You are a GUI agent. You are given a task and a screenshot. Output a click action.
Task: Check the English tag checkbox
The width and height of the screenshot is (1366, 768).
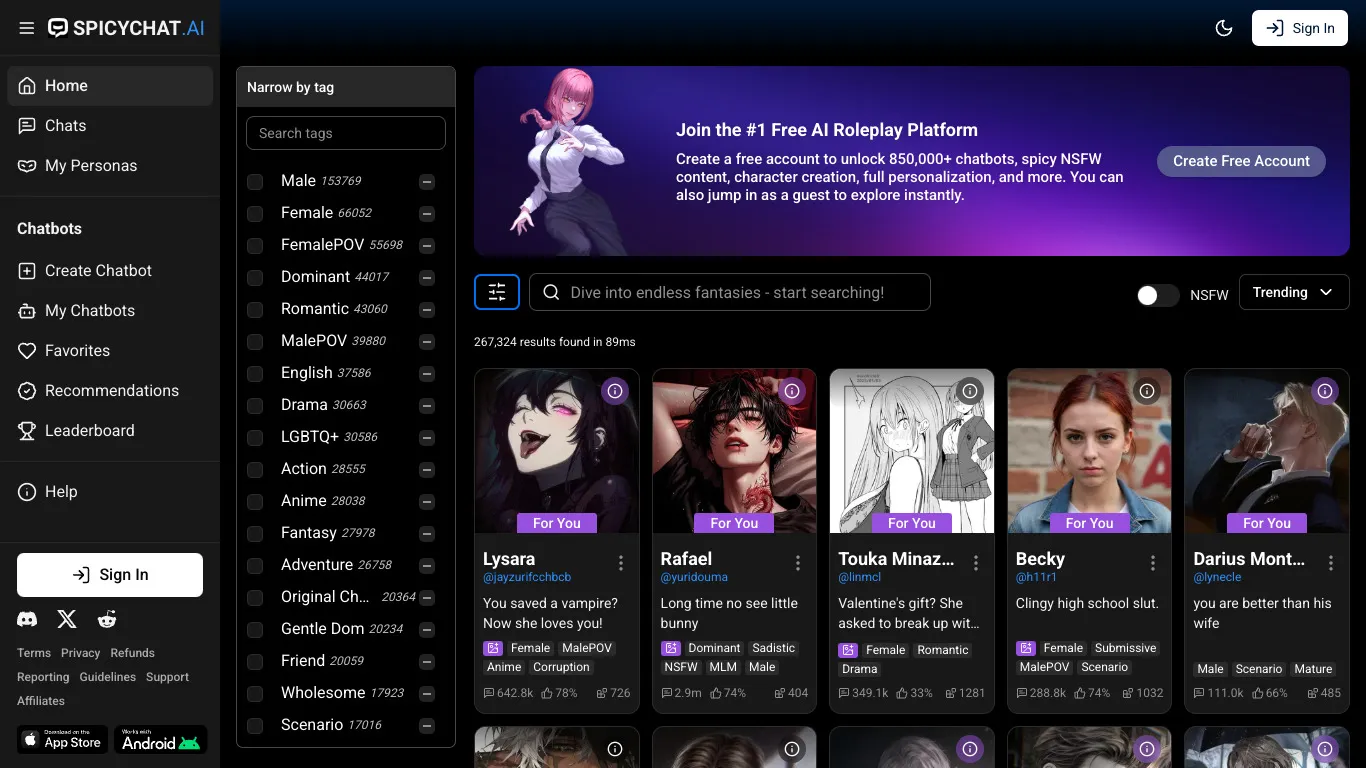click(255, 374)
